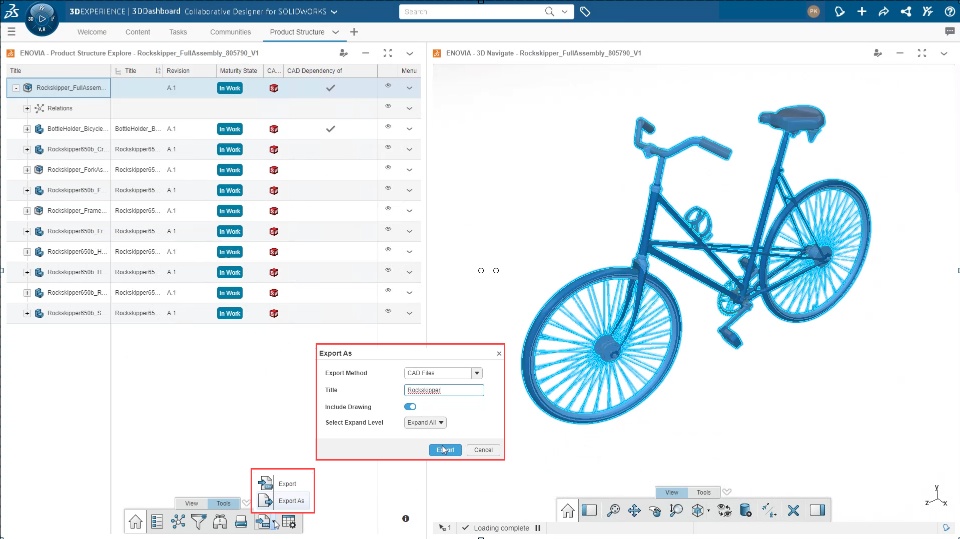Toggle visibility eye for BottleHolder_Bicycle row
This screenshot has height=539, width=960.
click(x=388, y=127)
